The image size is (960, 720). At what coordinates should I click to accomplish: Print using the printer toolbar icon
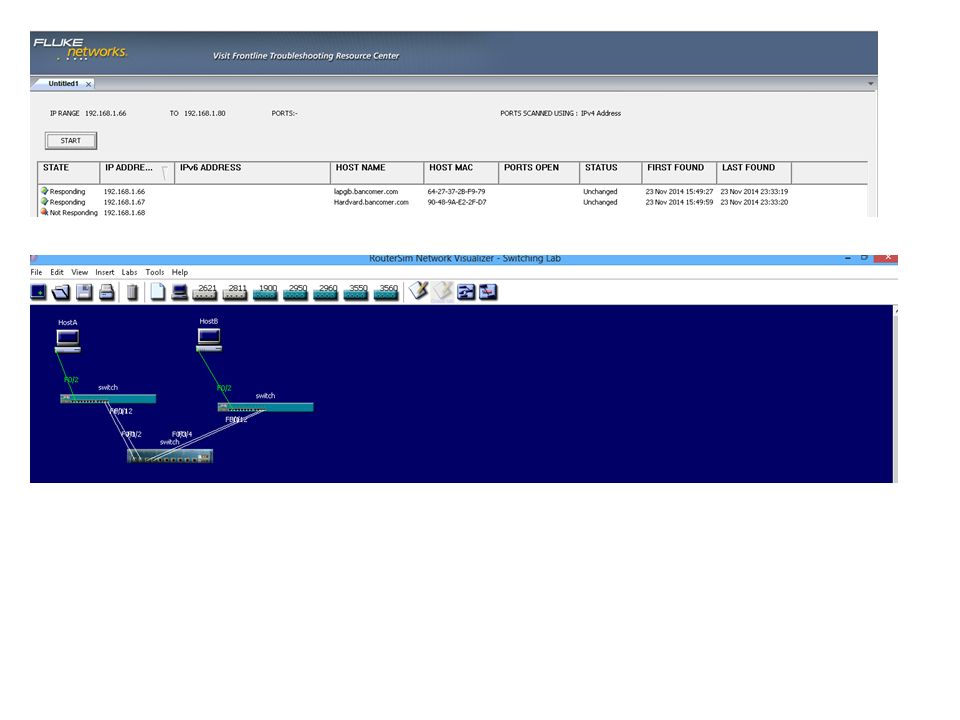(107, 292)
